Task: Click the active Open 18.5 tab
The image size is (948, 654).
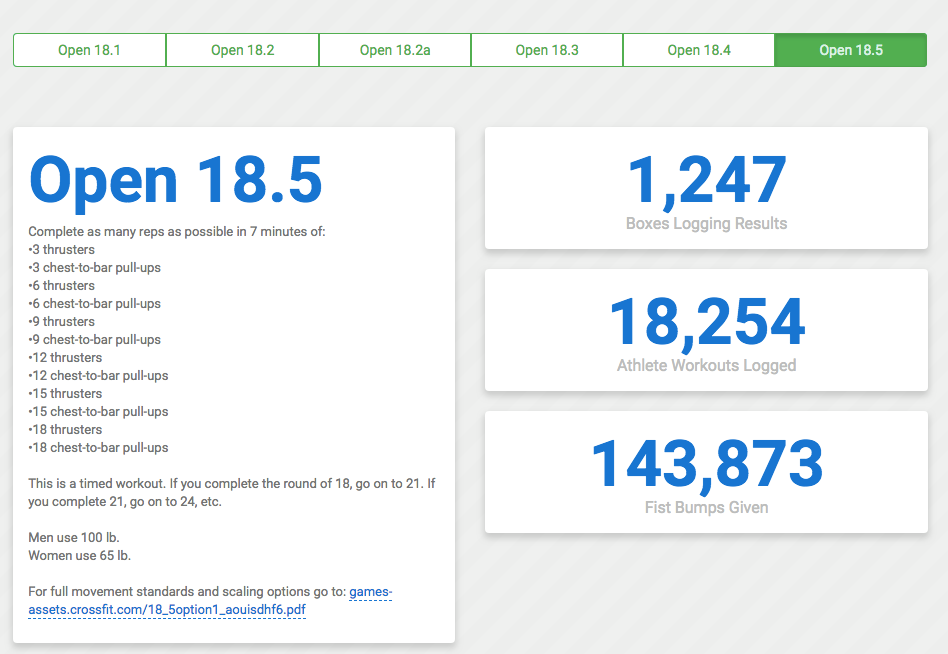Action: click(x=851, y=50)
